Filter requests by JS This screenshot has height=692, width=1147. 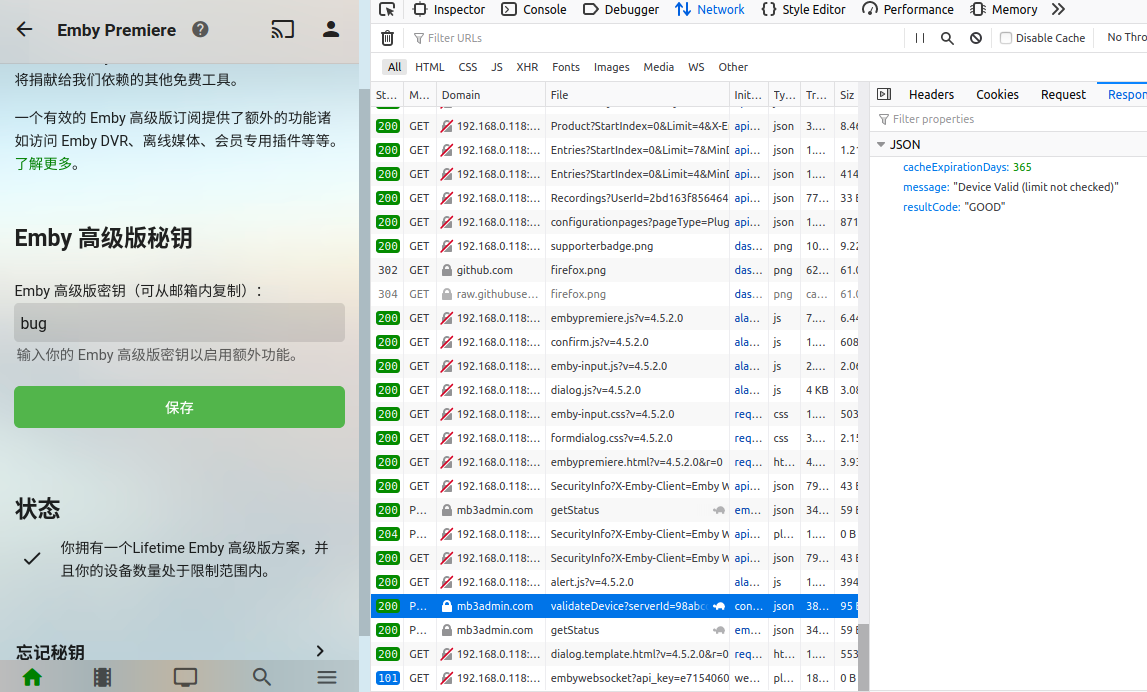tap(497, 67)
